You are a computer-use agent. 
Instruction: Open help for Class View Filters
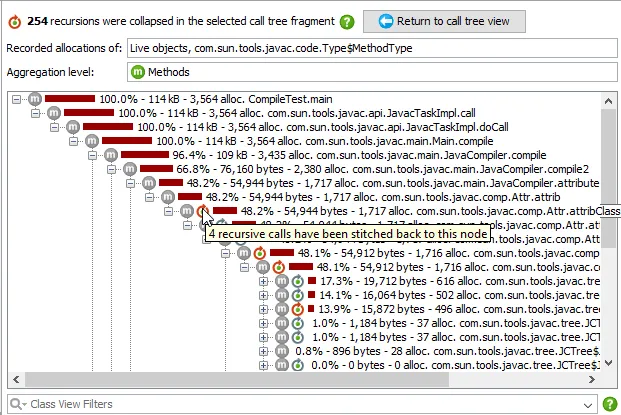[x=610, y=404]
